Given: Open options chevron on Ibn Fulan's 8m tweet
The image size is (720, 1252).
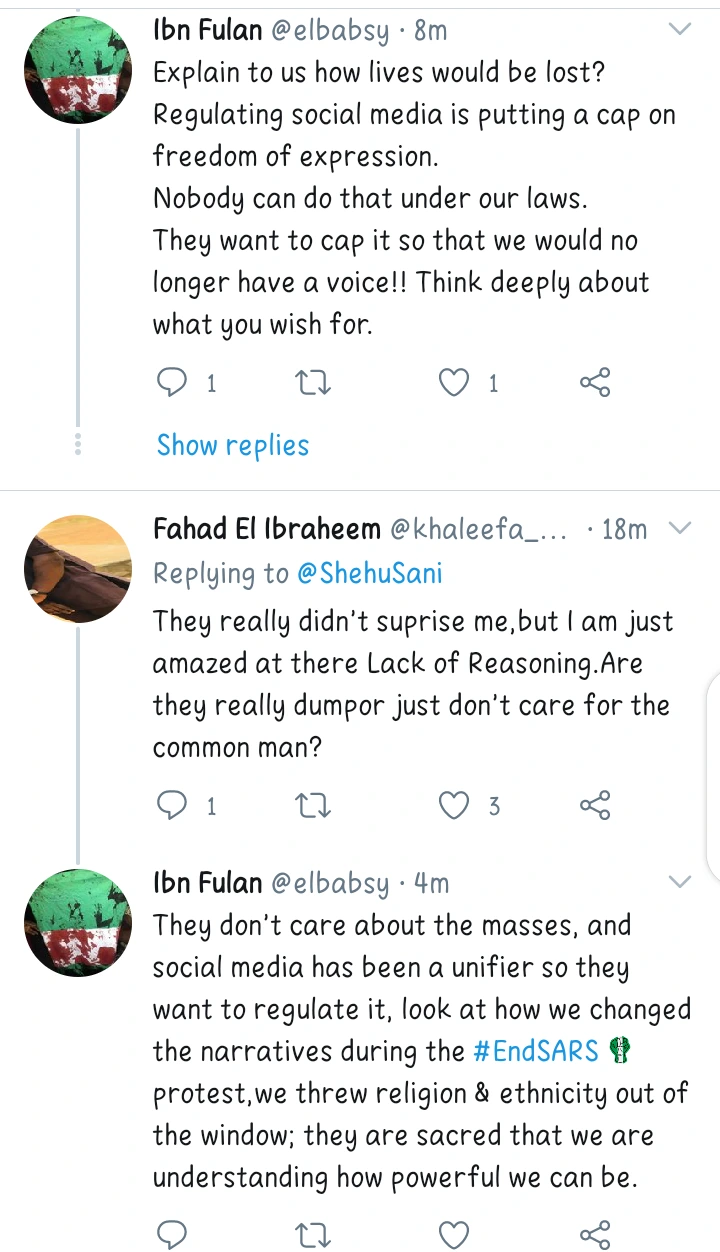Looking at the screenshot, I should pyautogui.click(x=680, y=30).
